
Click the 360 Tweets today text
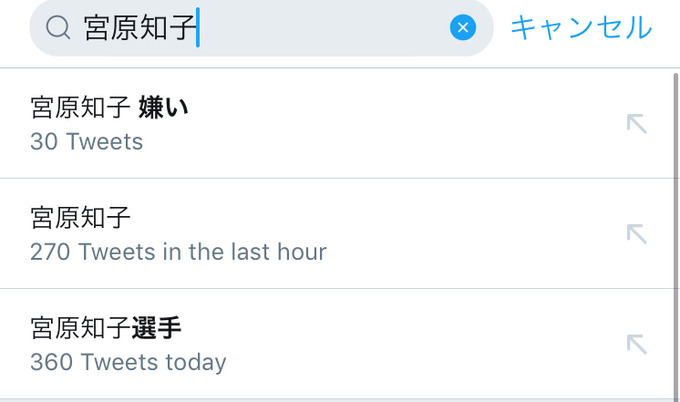(128, 363)
